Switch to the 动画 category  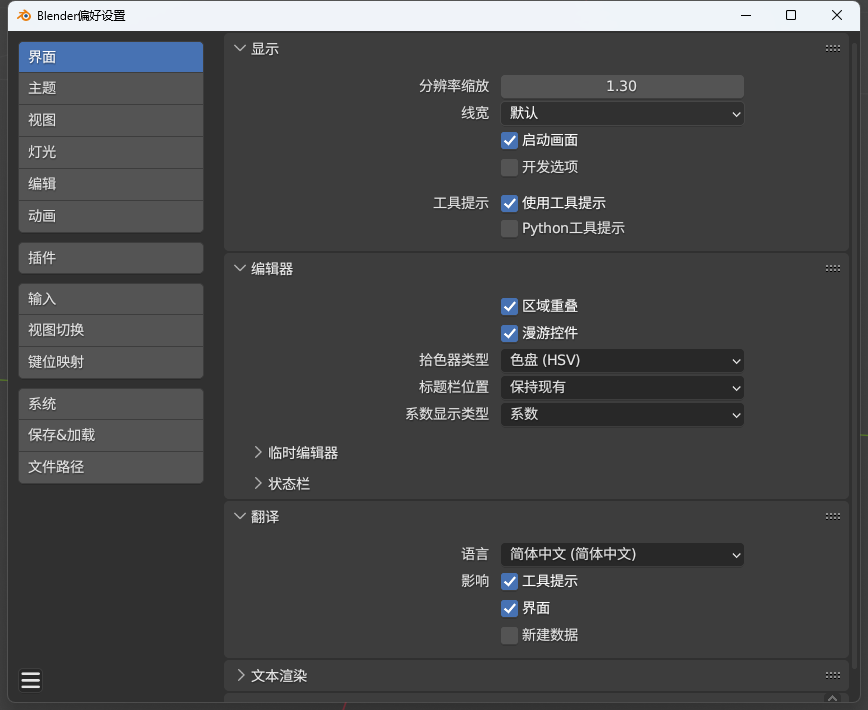pos(111,216)
